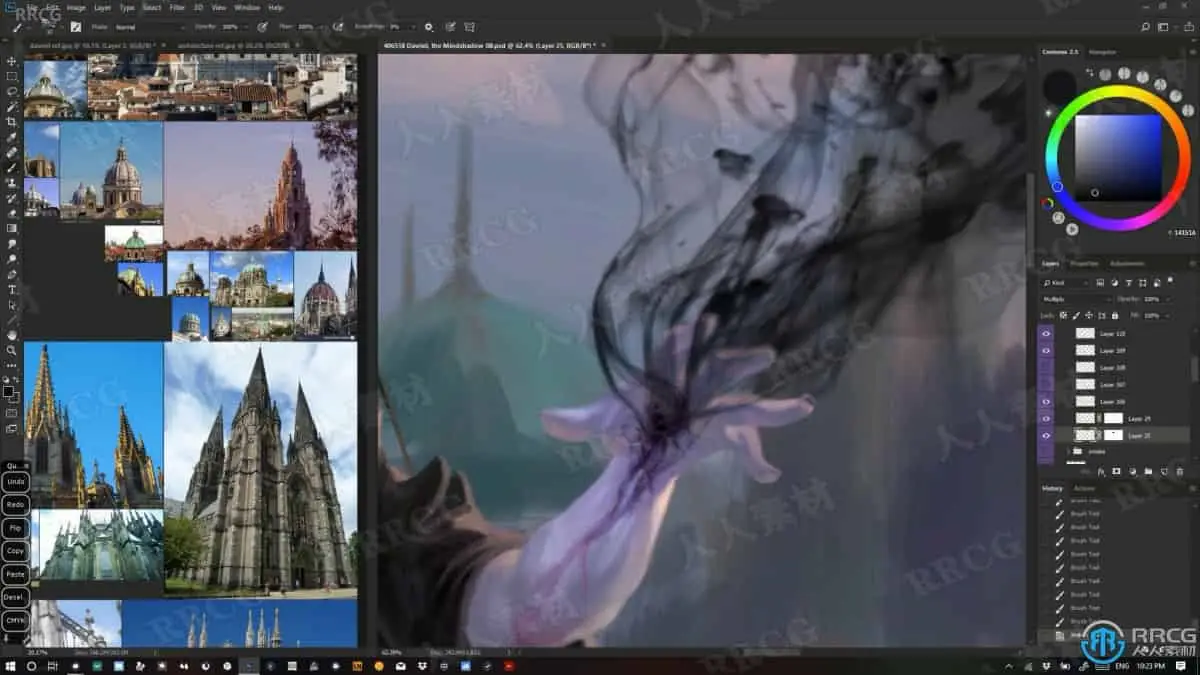Screen dimensions: 1200x675
Task: Click the lock position icon
Action: click(1090, 315)
